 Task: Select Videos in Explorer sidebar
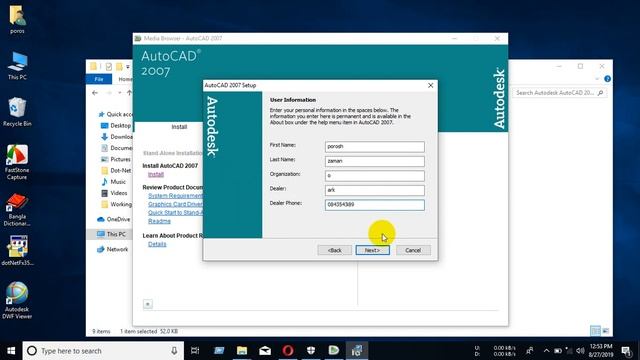coord(114,193)
